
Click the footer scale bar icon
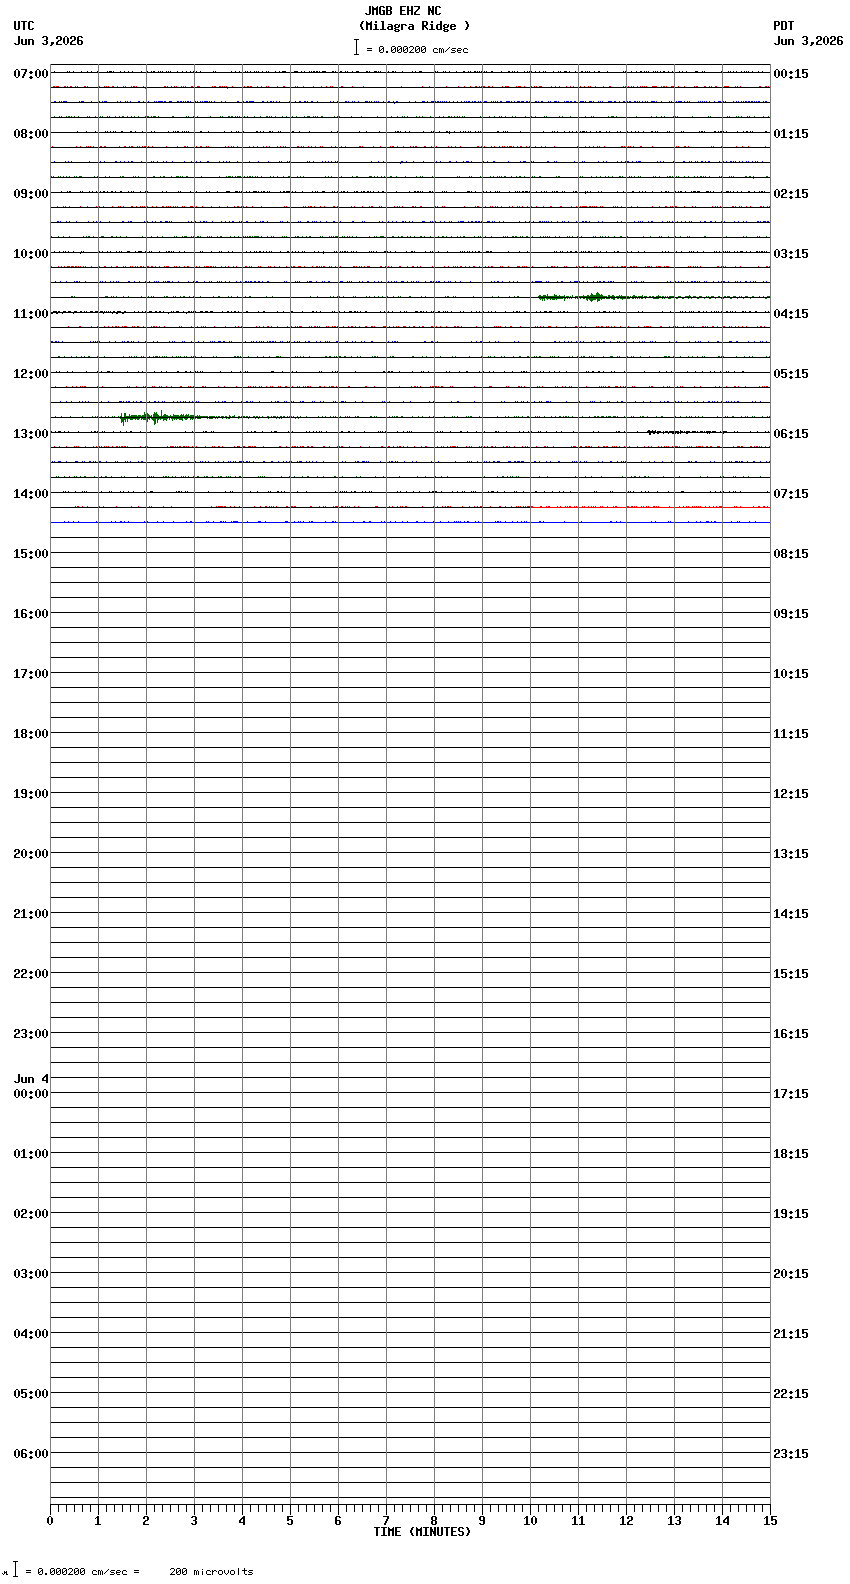click(15, 1570)
